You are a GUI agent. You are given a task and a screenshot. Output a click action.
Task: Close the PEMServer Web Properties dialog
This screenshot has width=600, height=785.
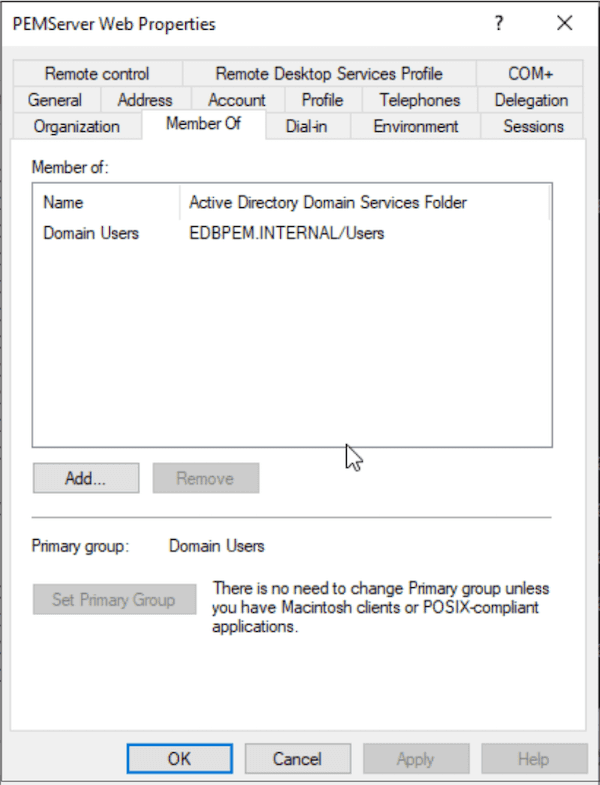pyautogui.click(x=564, y=24)
